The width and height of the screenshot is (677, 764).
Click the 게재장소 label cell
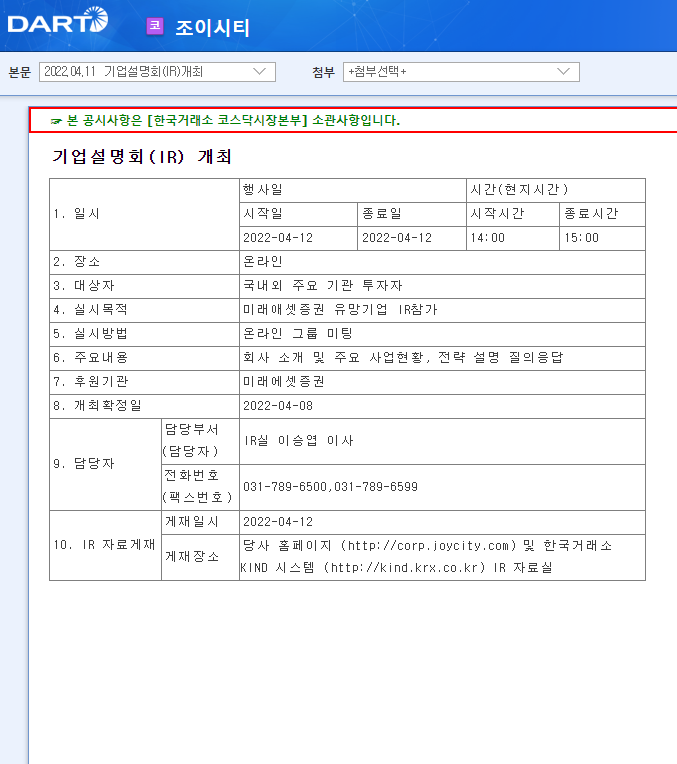pos(200,557)
